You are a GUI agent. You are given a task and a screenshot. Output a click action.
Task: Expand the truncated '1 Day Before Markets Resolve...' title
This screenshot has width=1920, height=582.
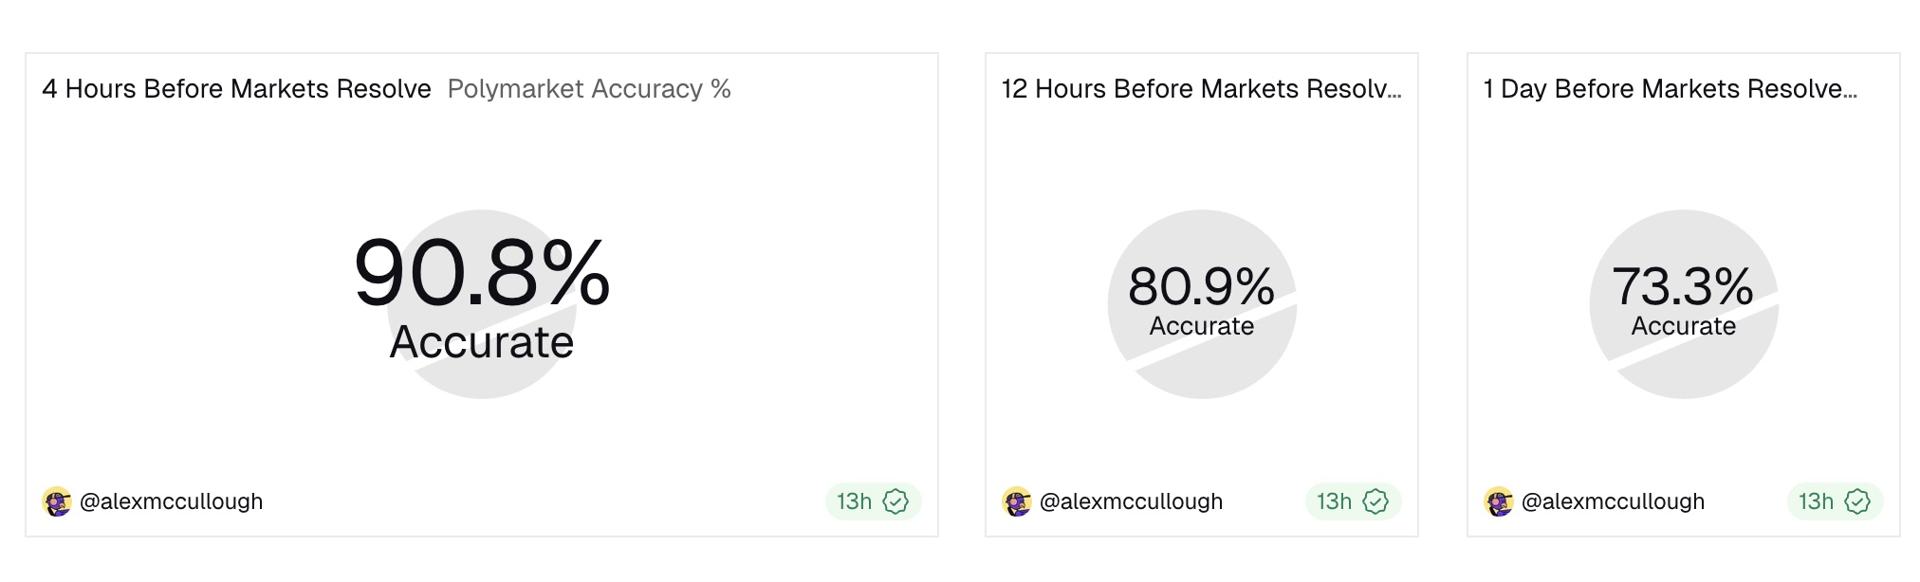pyautogui.click(x=1668, y=89)
